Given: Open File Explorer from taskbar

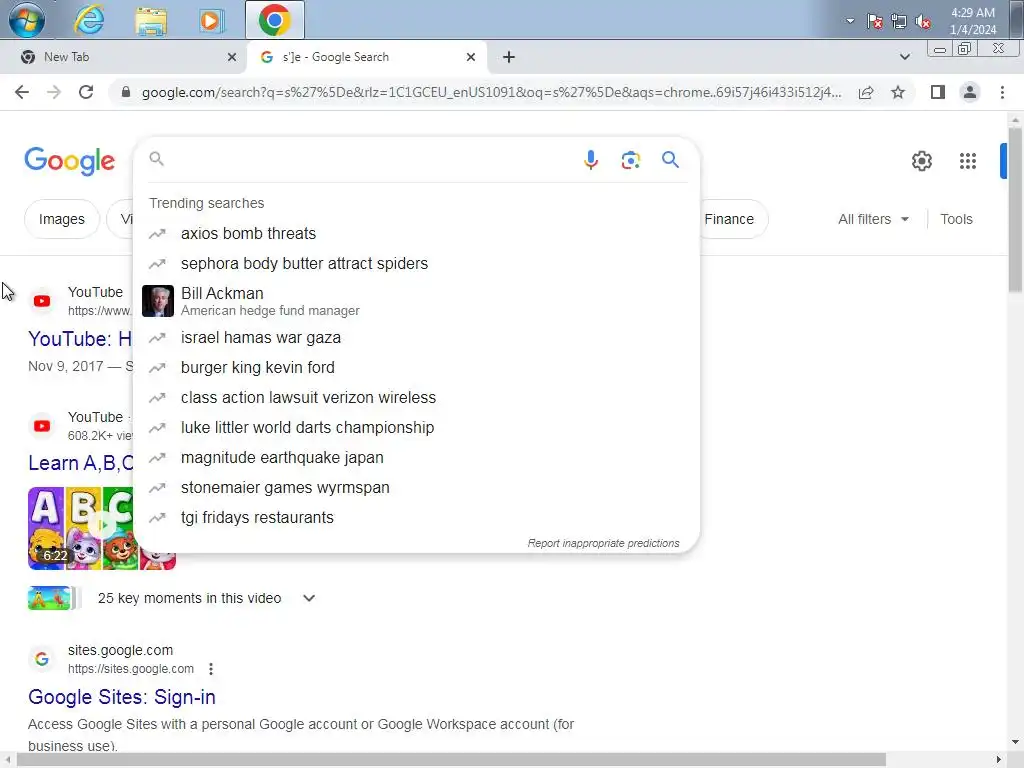Looking at the screenshot, I should pos(151,20).
